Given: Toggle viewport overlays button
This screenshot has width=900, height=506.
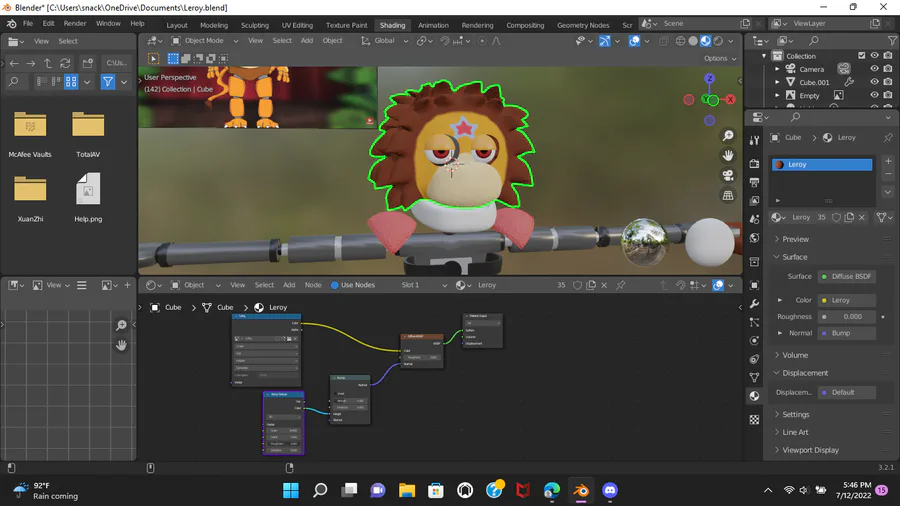Looking at the screenshot, I should pyautogui.click(x=634, y=41).
